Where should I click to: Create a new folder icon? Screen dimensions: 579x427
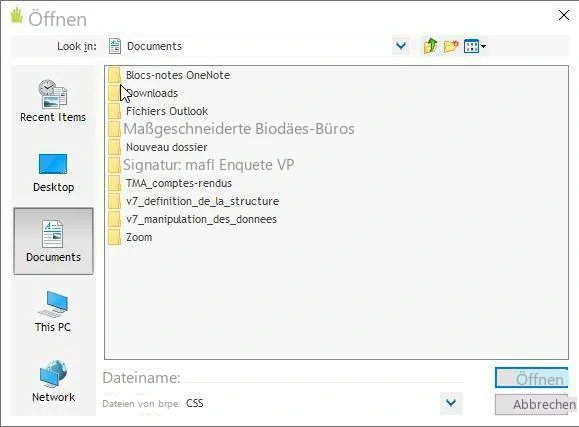coord(451,46)
